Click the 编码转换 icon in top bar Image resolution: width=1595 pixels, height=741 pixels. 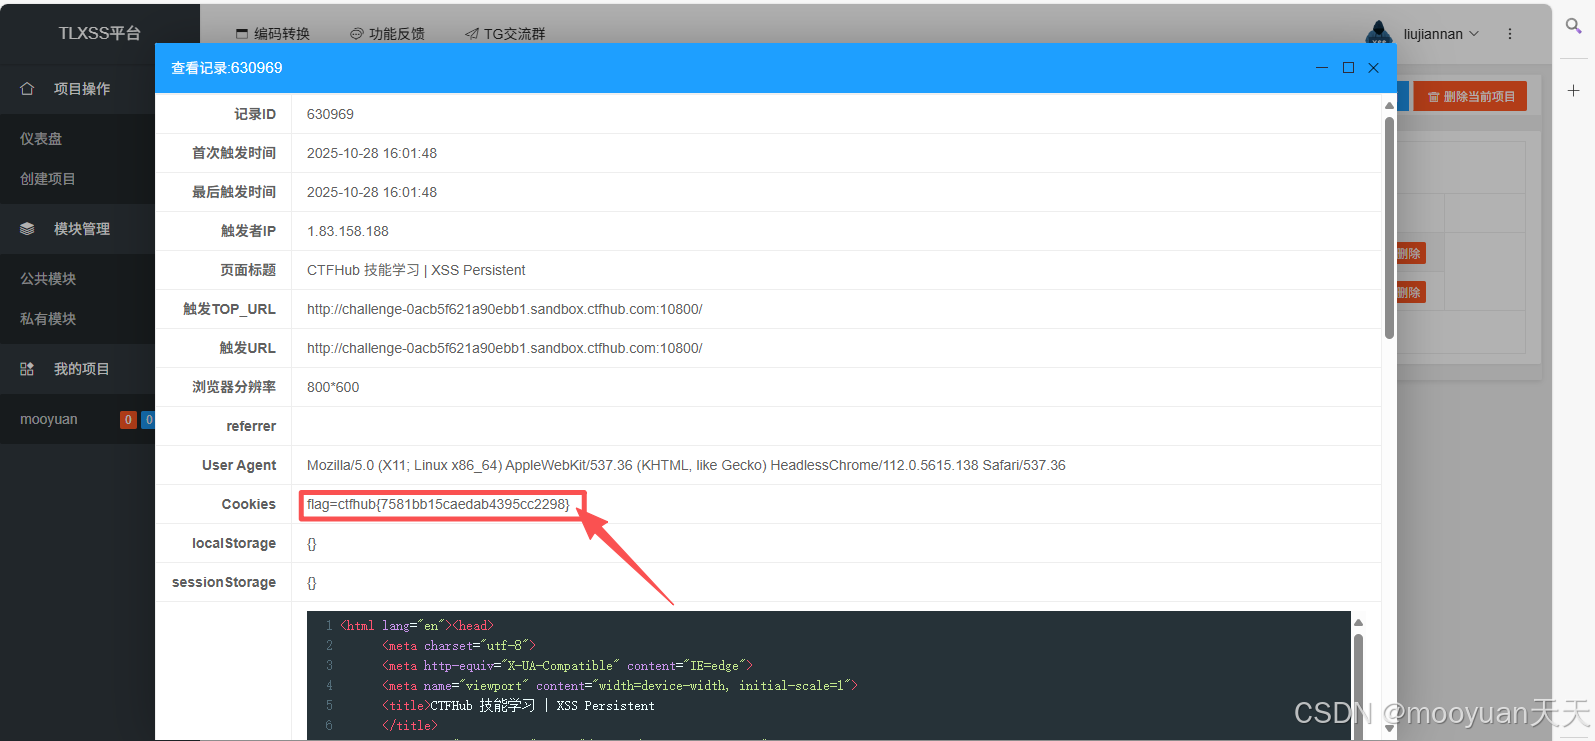[241, 34]
